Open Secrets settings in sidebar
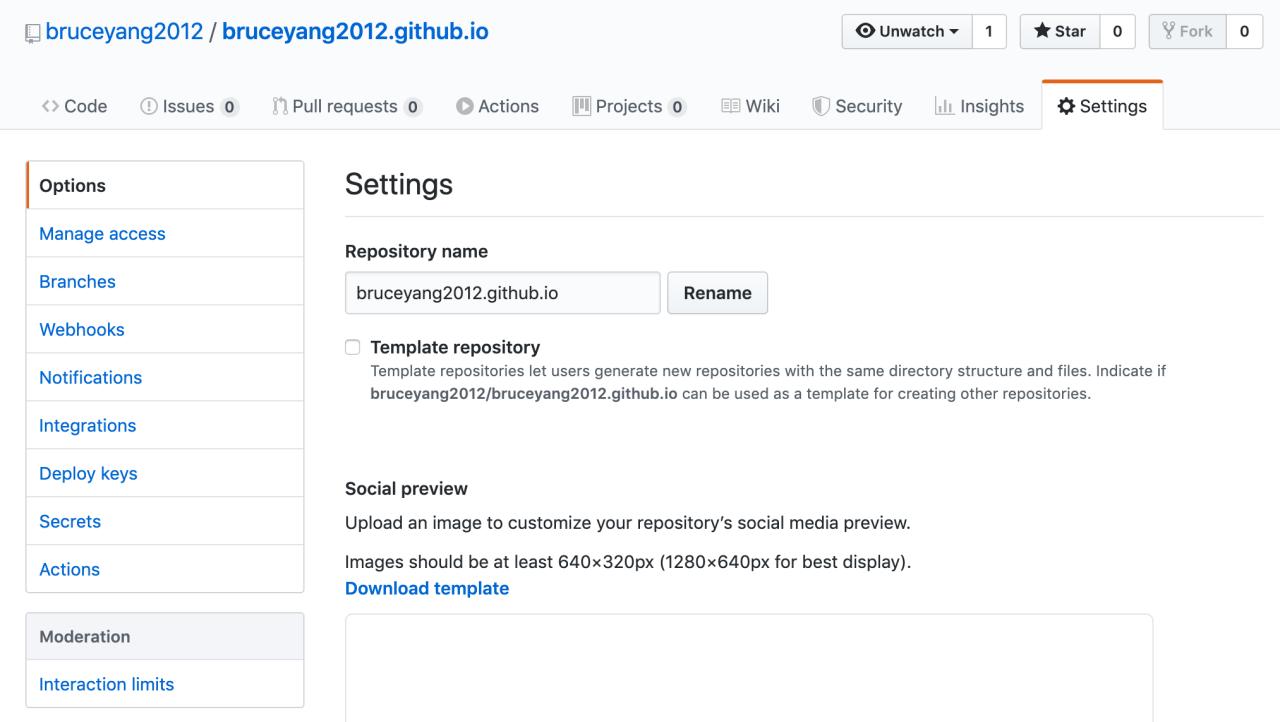1280x722 pixels. [x=165, y=521]
